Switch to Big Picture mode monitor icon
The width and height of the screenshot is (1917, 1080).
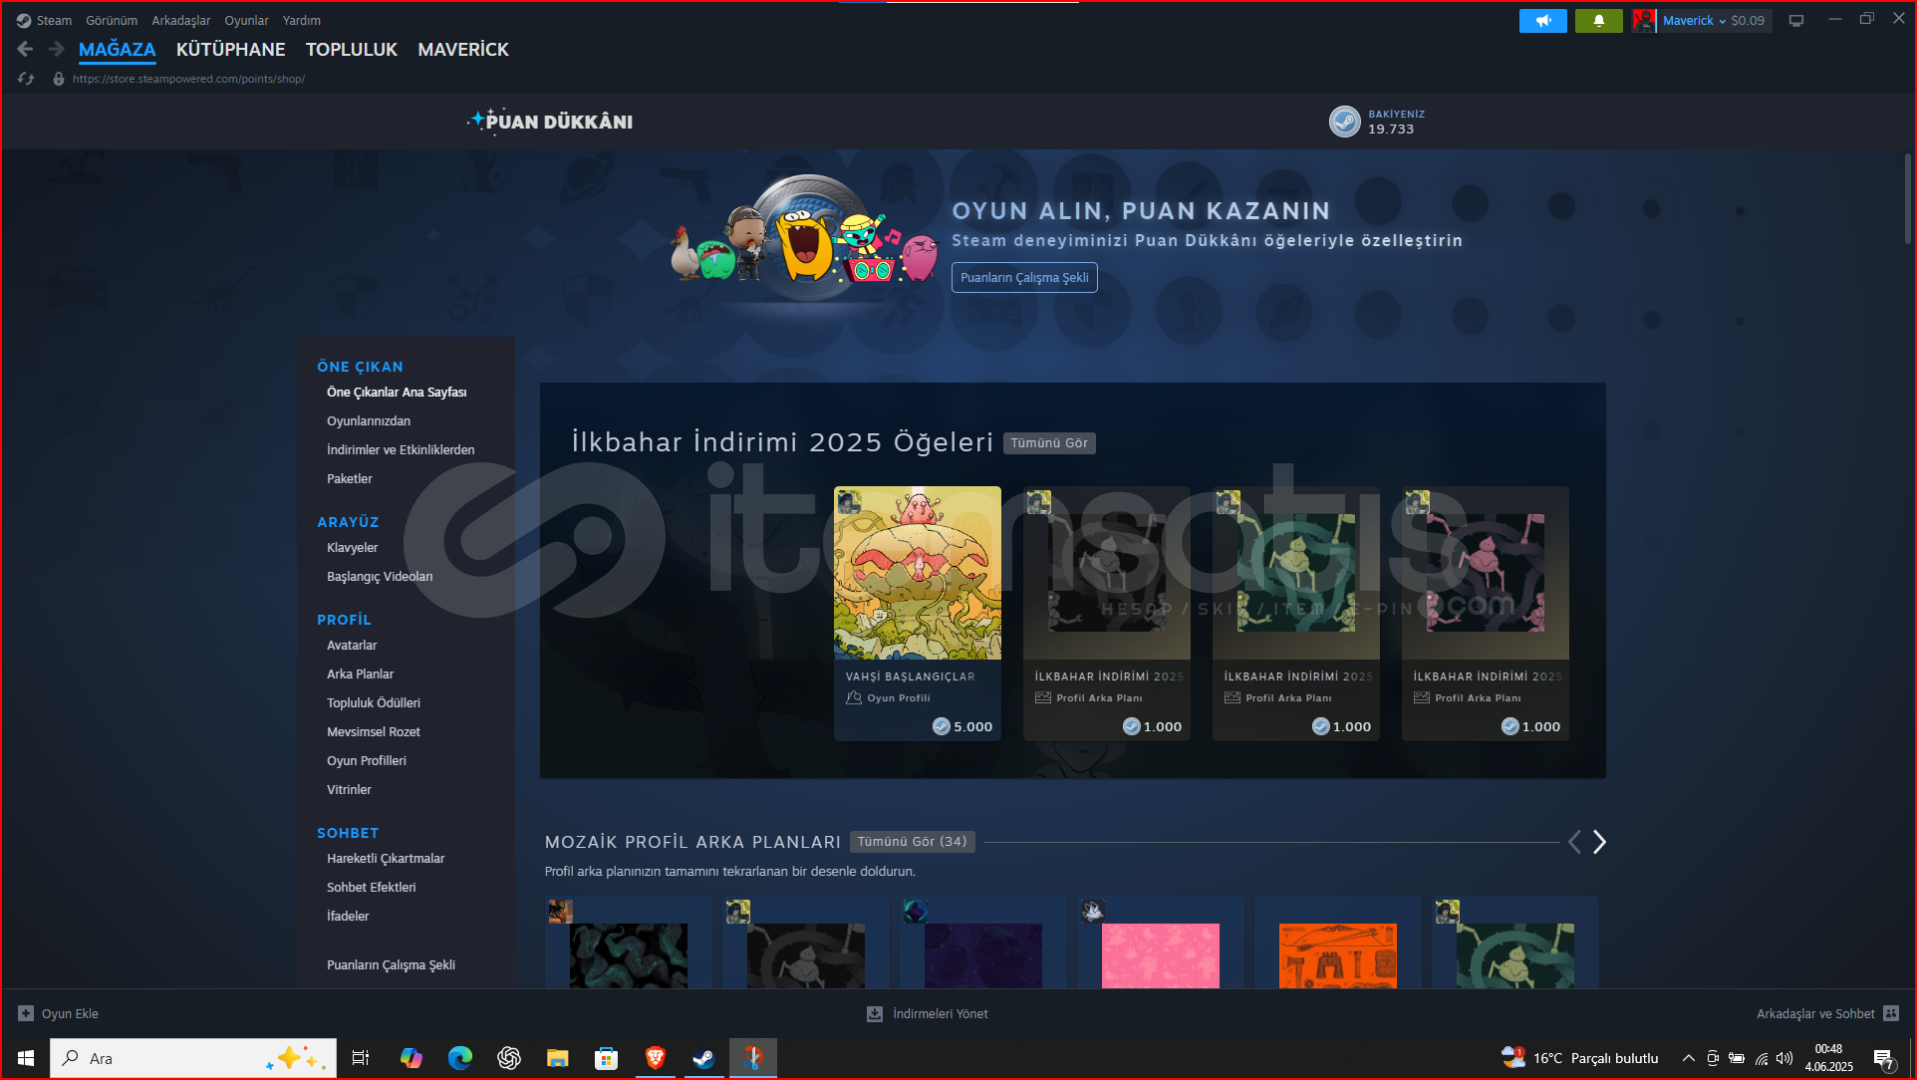click(1796, 20)
